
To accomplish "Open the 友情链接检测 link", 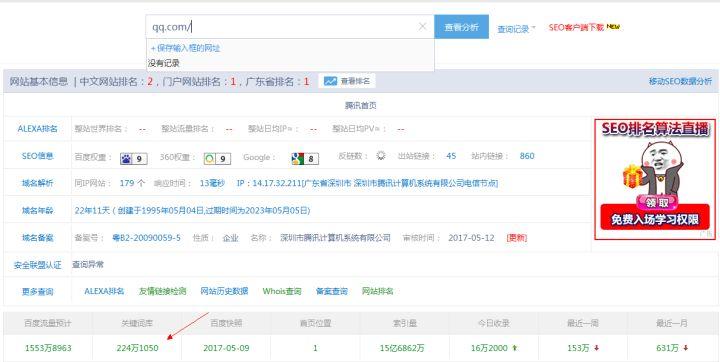I will (163, 291).
